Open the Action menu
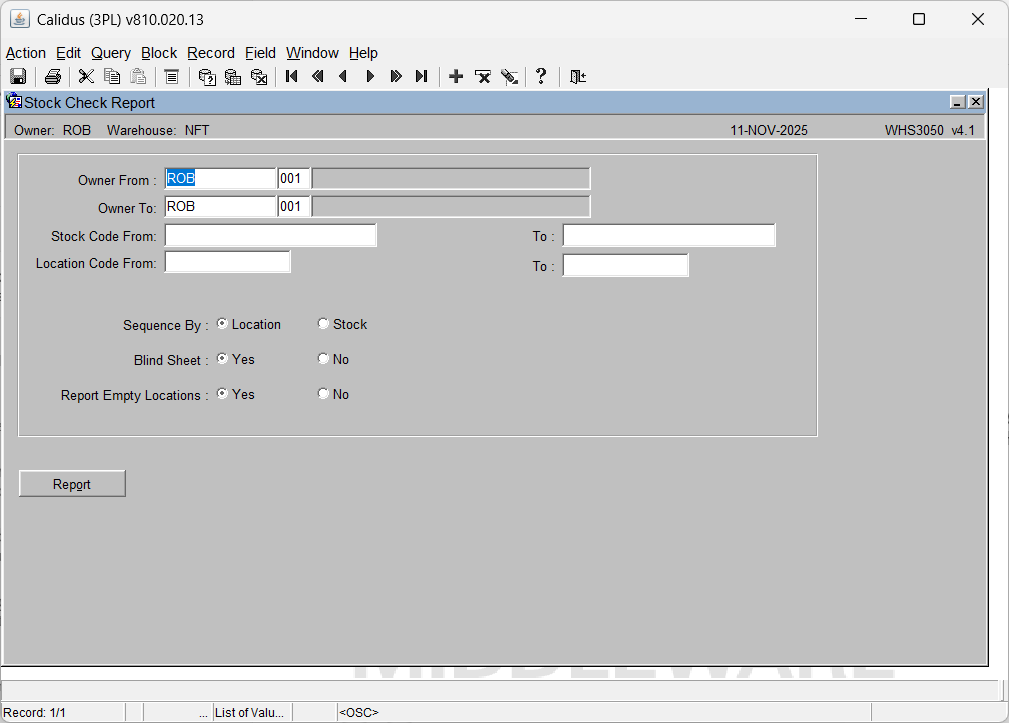The width and height of the screenshot is (1009, 723). coord(26,53)
